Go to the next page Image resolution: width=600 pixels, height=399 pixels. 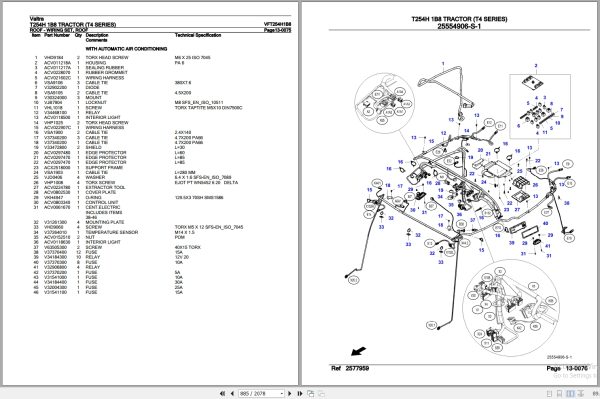point(290,393)
